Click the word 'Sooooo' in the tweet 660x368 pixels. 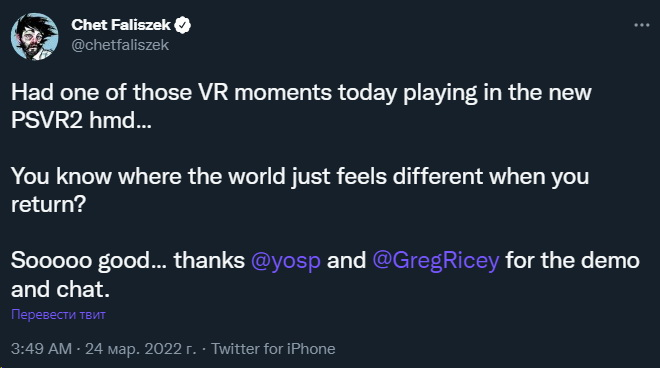pyautogui.click(x=51, y=260)
